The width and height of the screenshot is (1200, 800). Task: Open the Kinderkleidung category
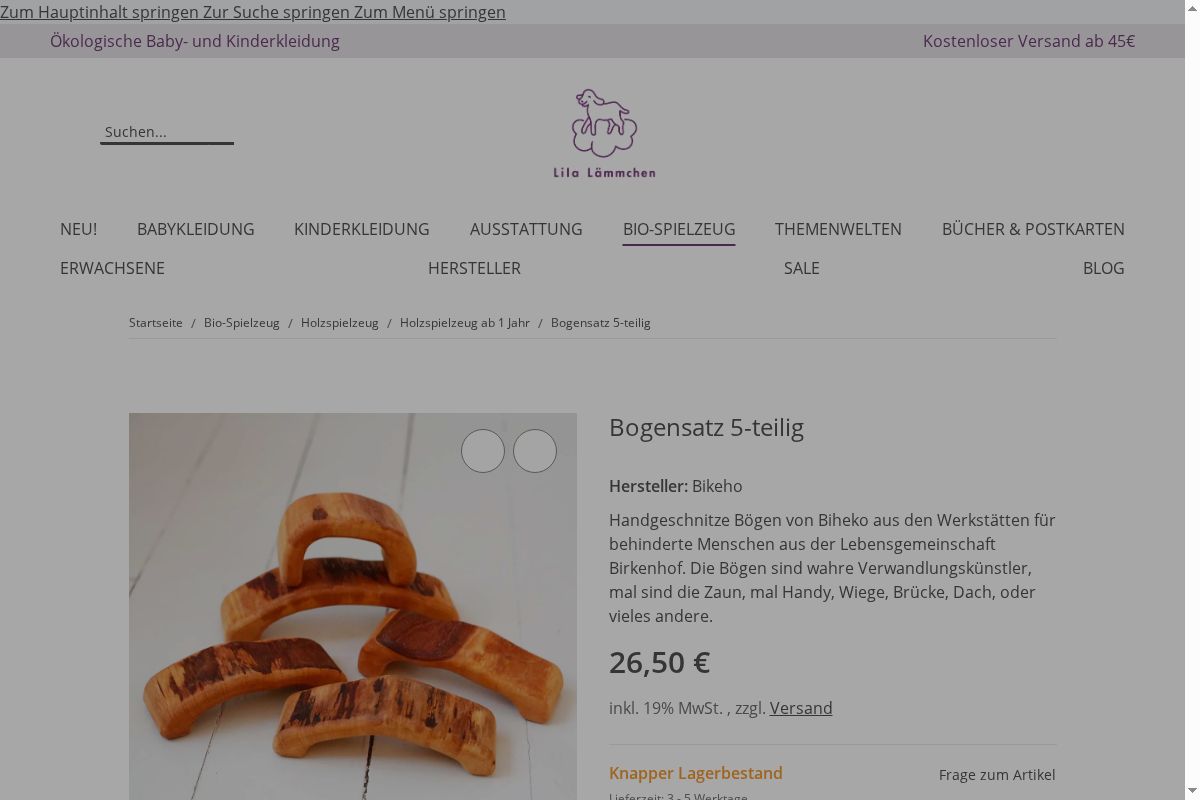[x=362, y=229]
